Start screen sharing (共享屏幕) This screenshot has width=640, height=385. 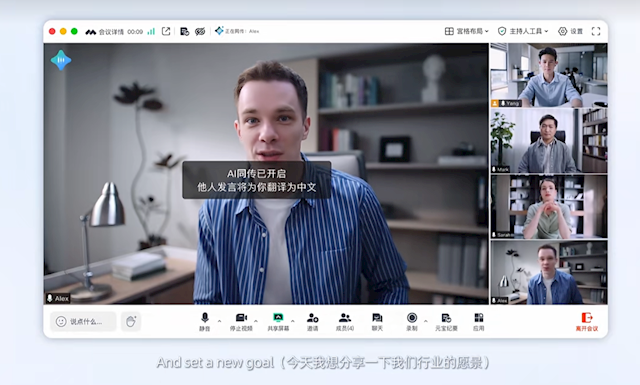pyautogui.click(x=278, y=322)
